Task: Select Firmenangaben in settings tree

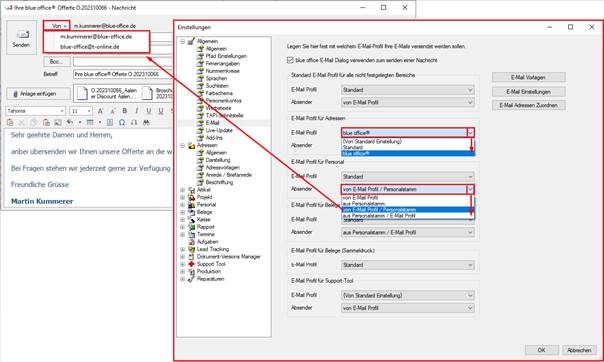Action: [x=223, y=64]
